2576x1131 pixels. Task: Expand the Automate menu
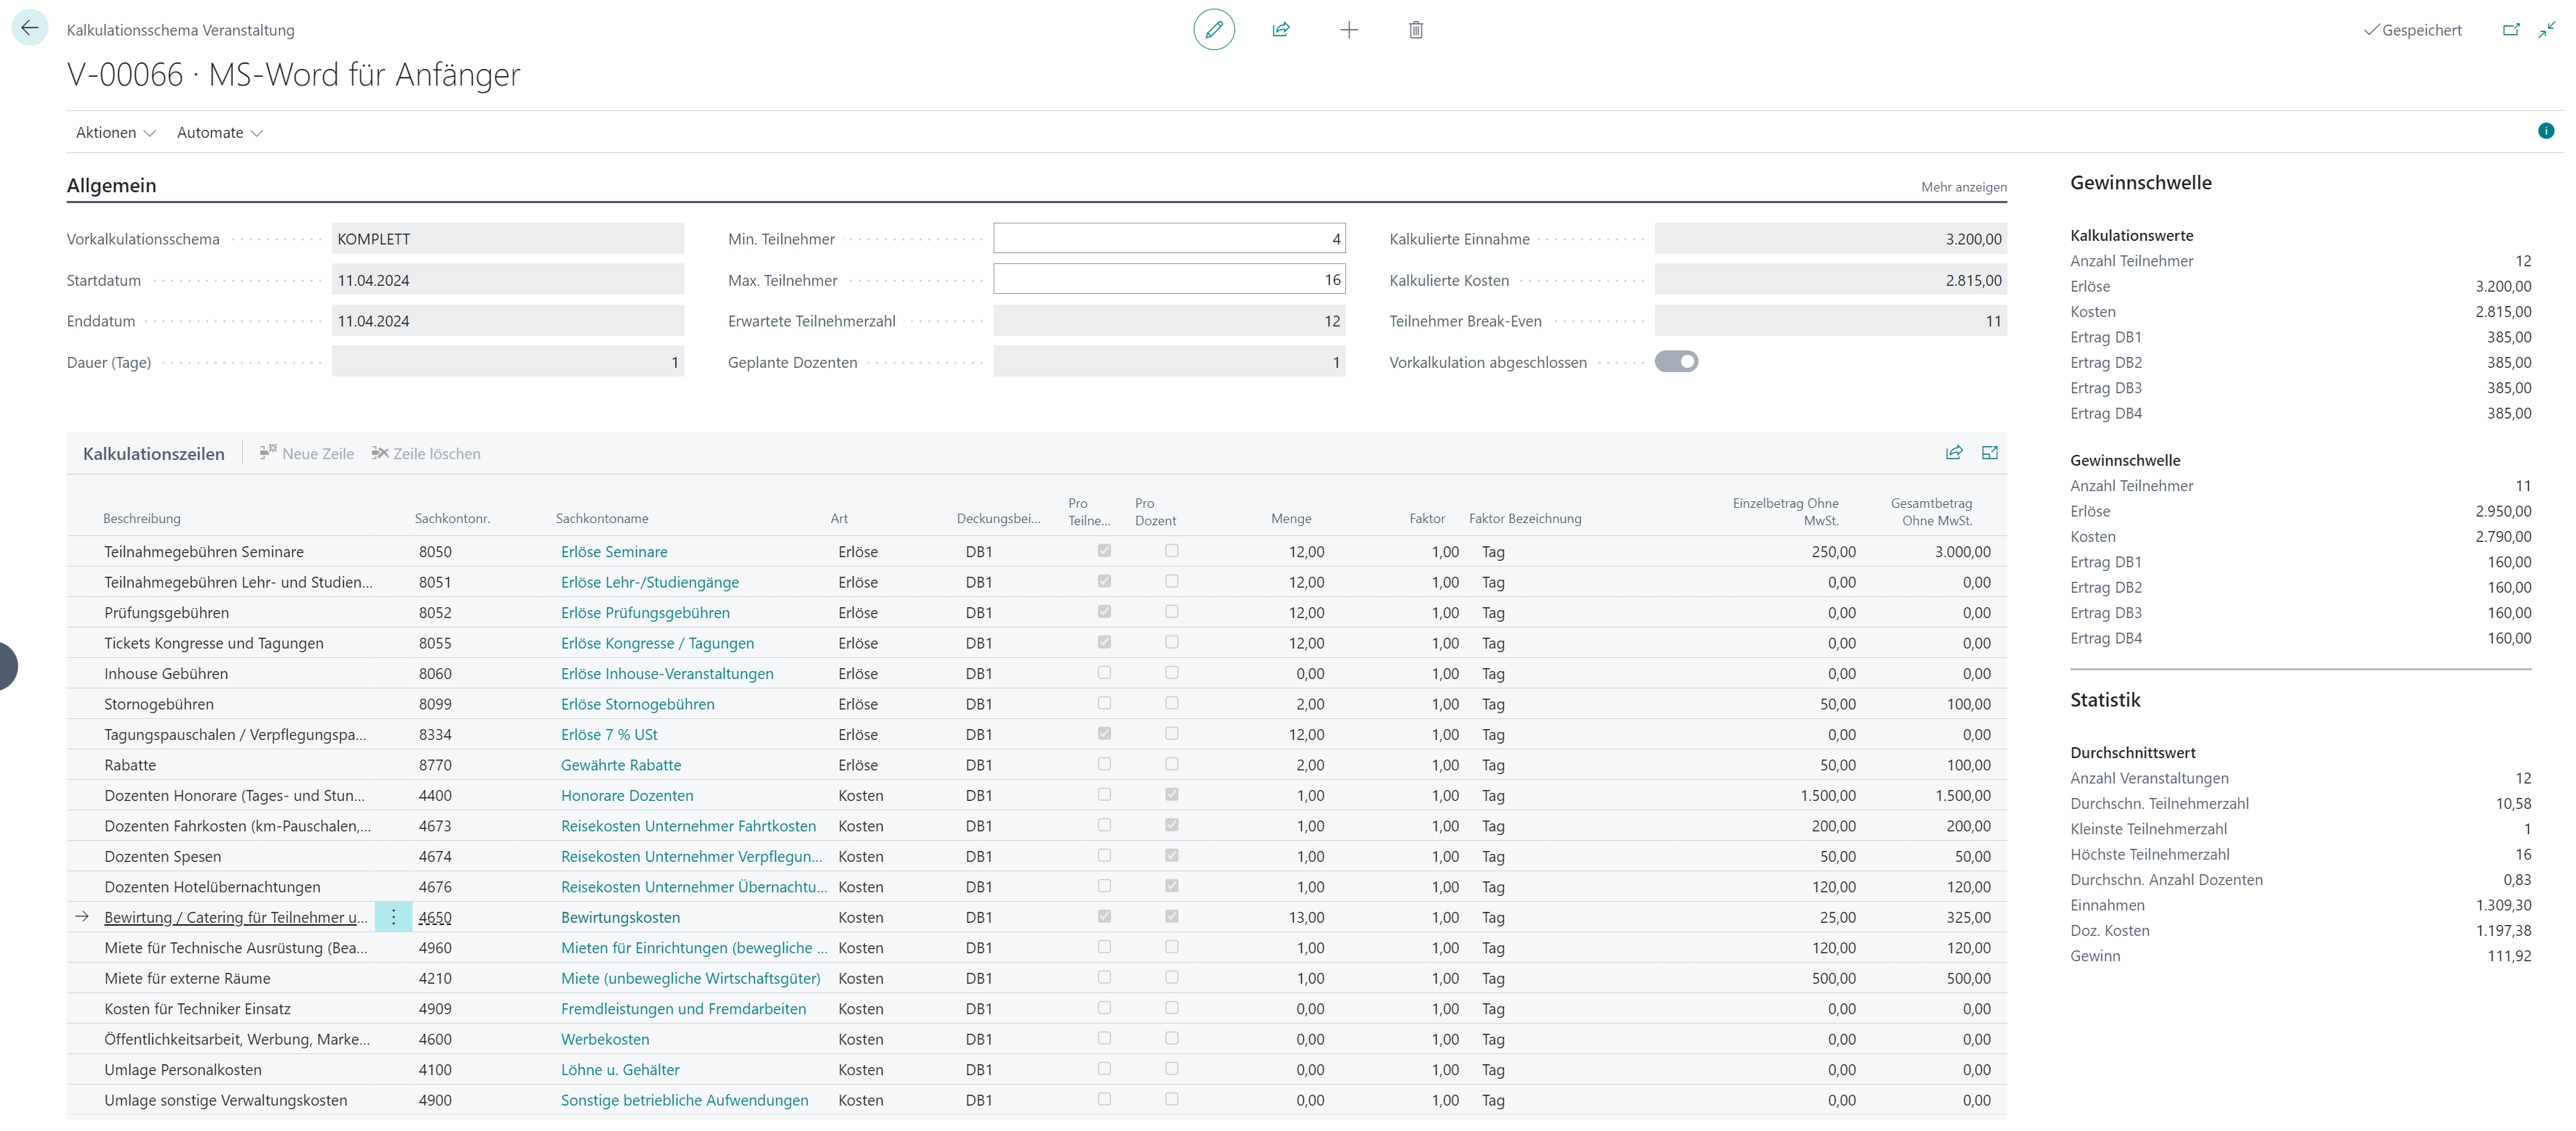[219, 133]
